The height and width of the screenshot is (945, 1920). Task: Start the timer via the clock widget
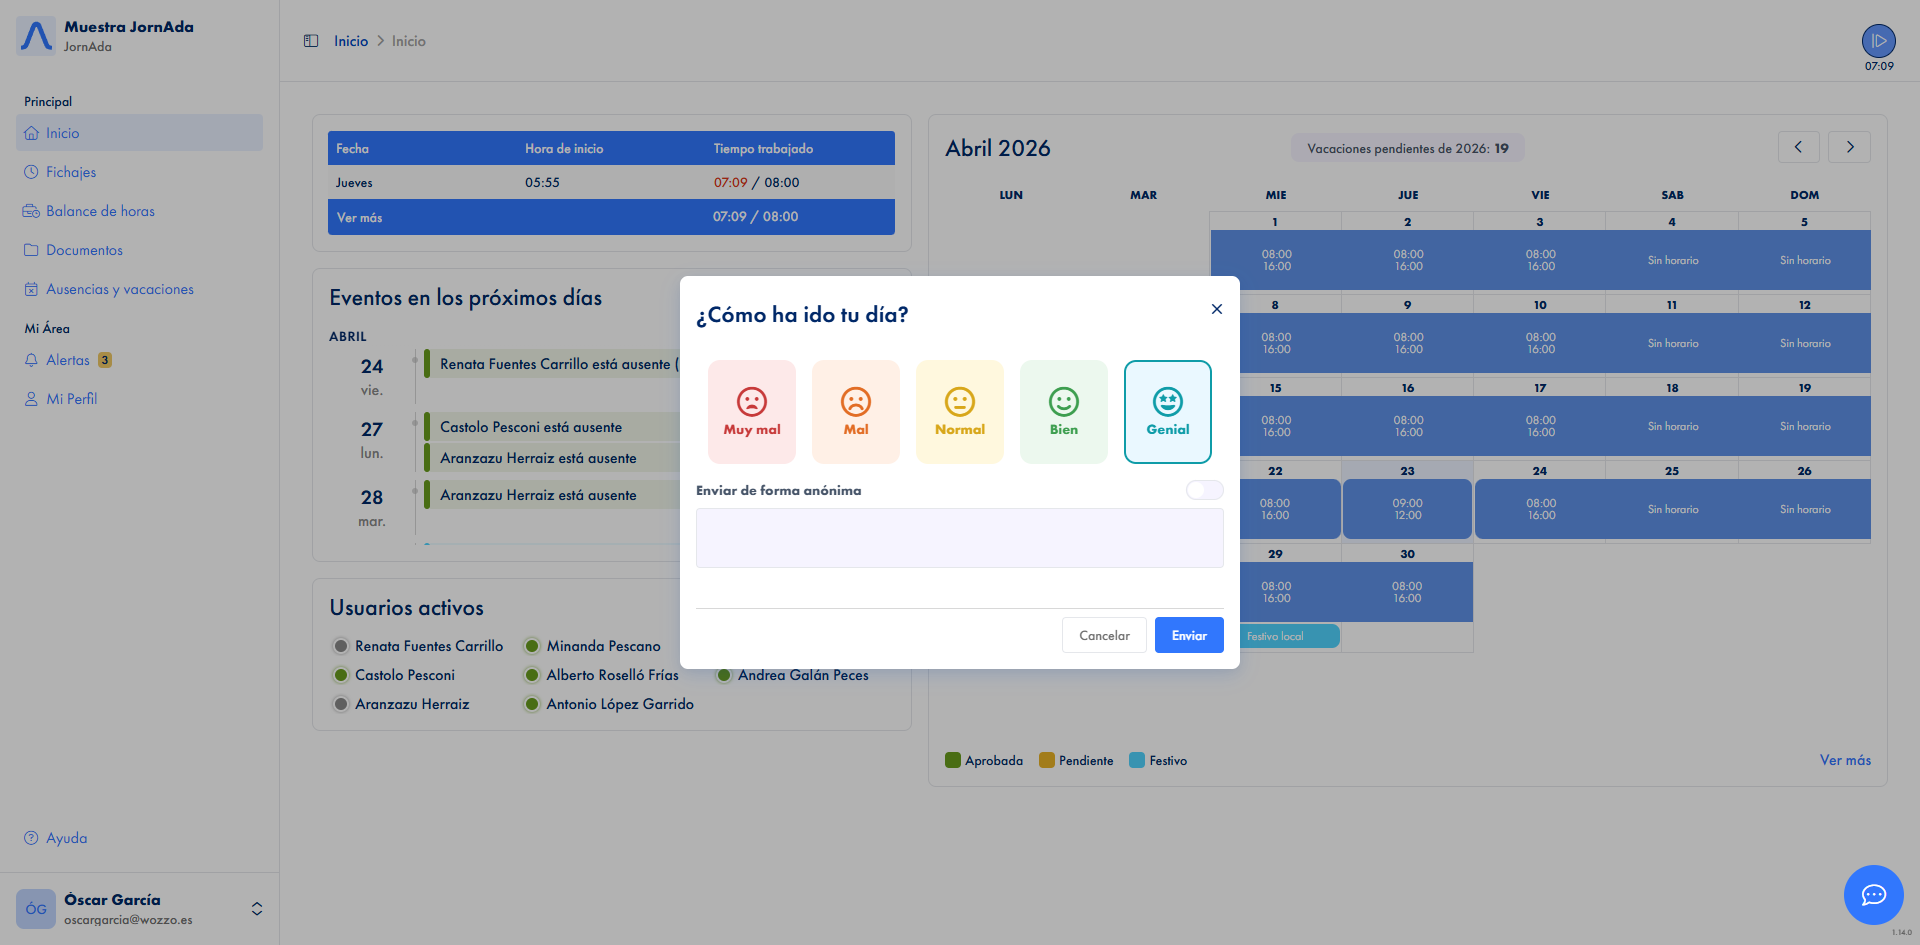tap(1877, 43)
